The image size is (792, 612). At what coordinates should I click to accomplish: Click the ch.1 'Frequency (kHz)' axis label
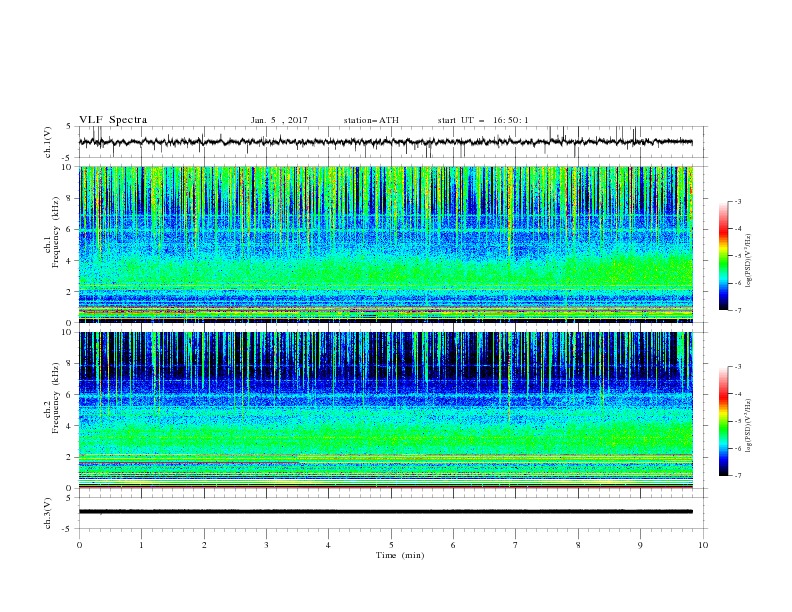coord(56,233)
